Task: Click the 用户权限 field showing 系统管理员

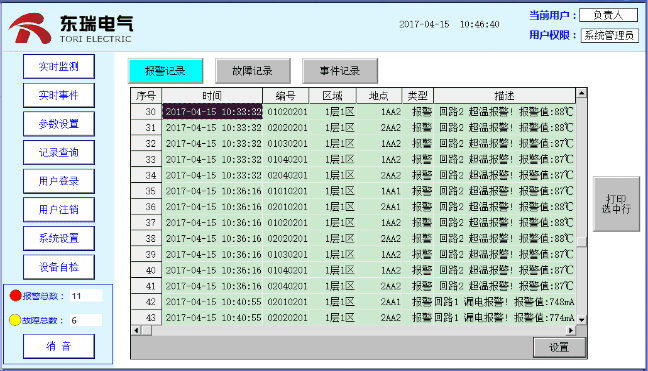Action: pyautogui.click(x=610, y=36)
